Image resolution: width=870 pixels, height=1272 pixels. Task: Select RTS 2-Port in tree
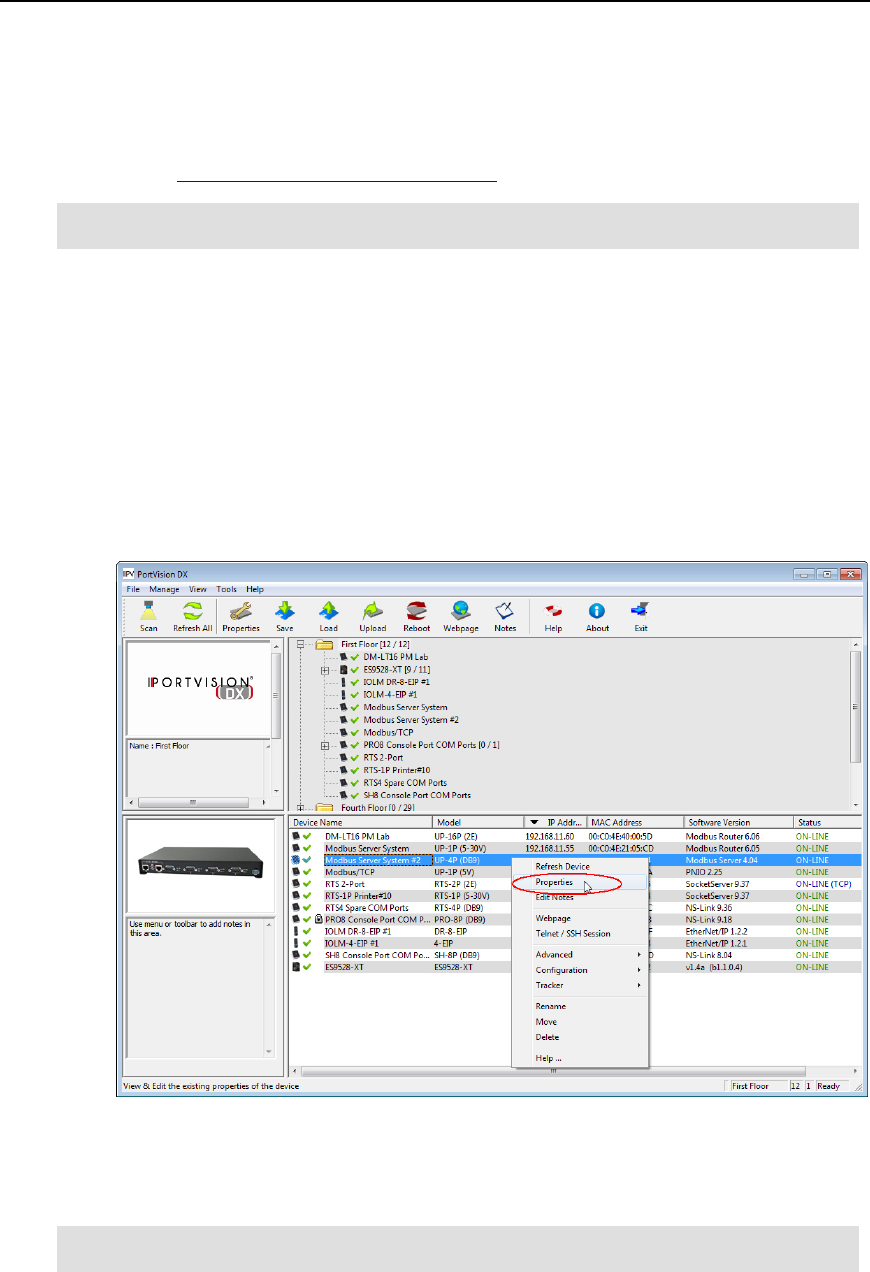pos(385,757)
